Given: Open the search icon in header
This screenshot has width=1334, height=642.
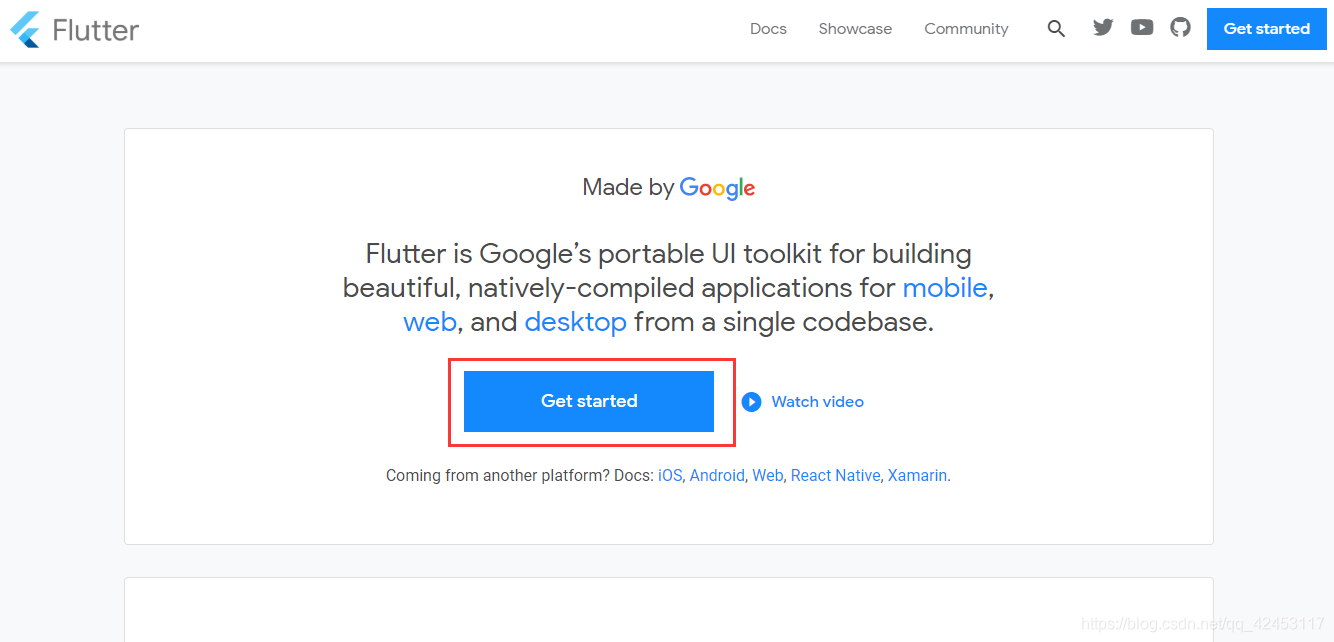Looking at the screenshot, I should [1056, 29].
